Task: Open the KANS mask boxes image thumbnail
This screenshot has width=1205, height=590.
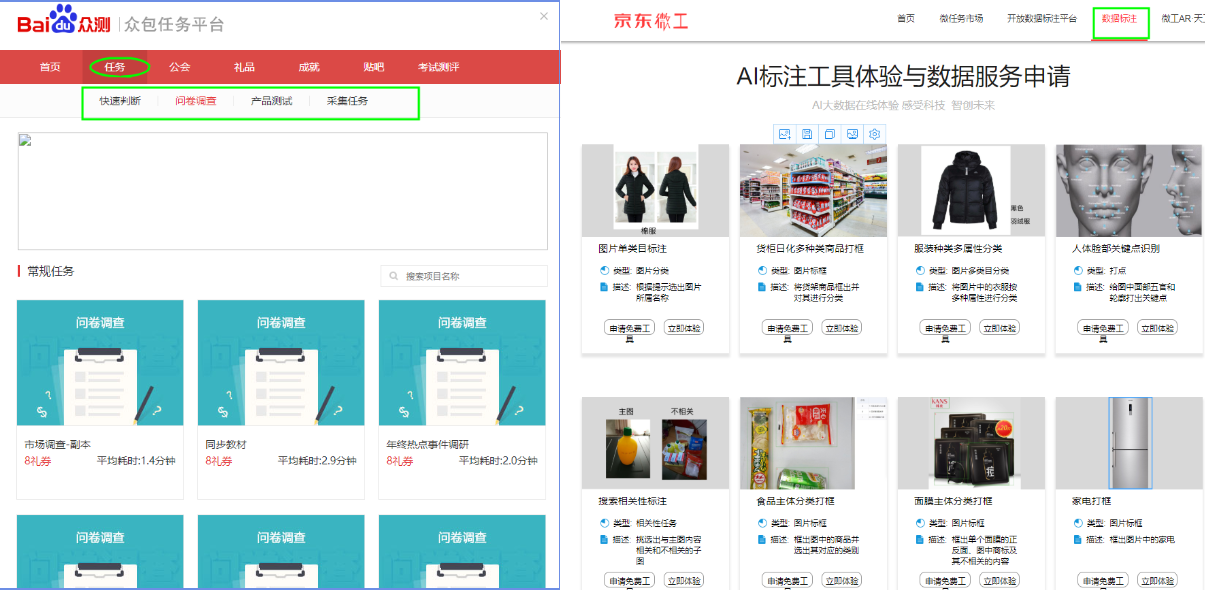Action: (x=972, y=443)
